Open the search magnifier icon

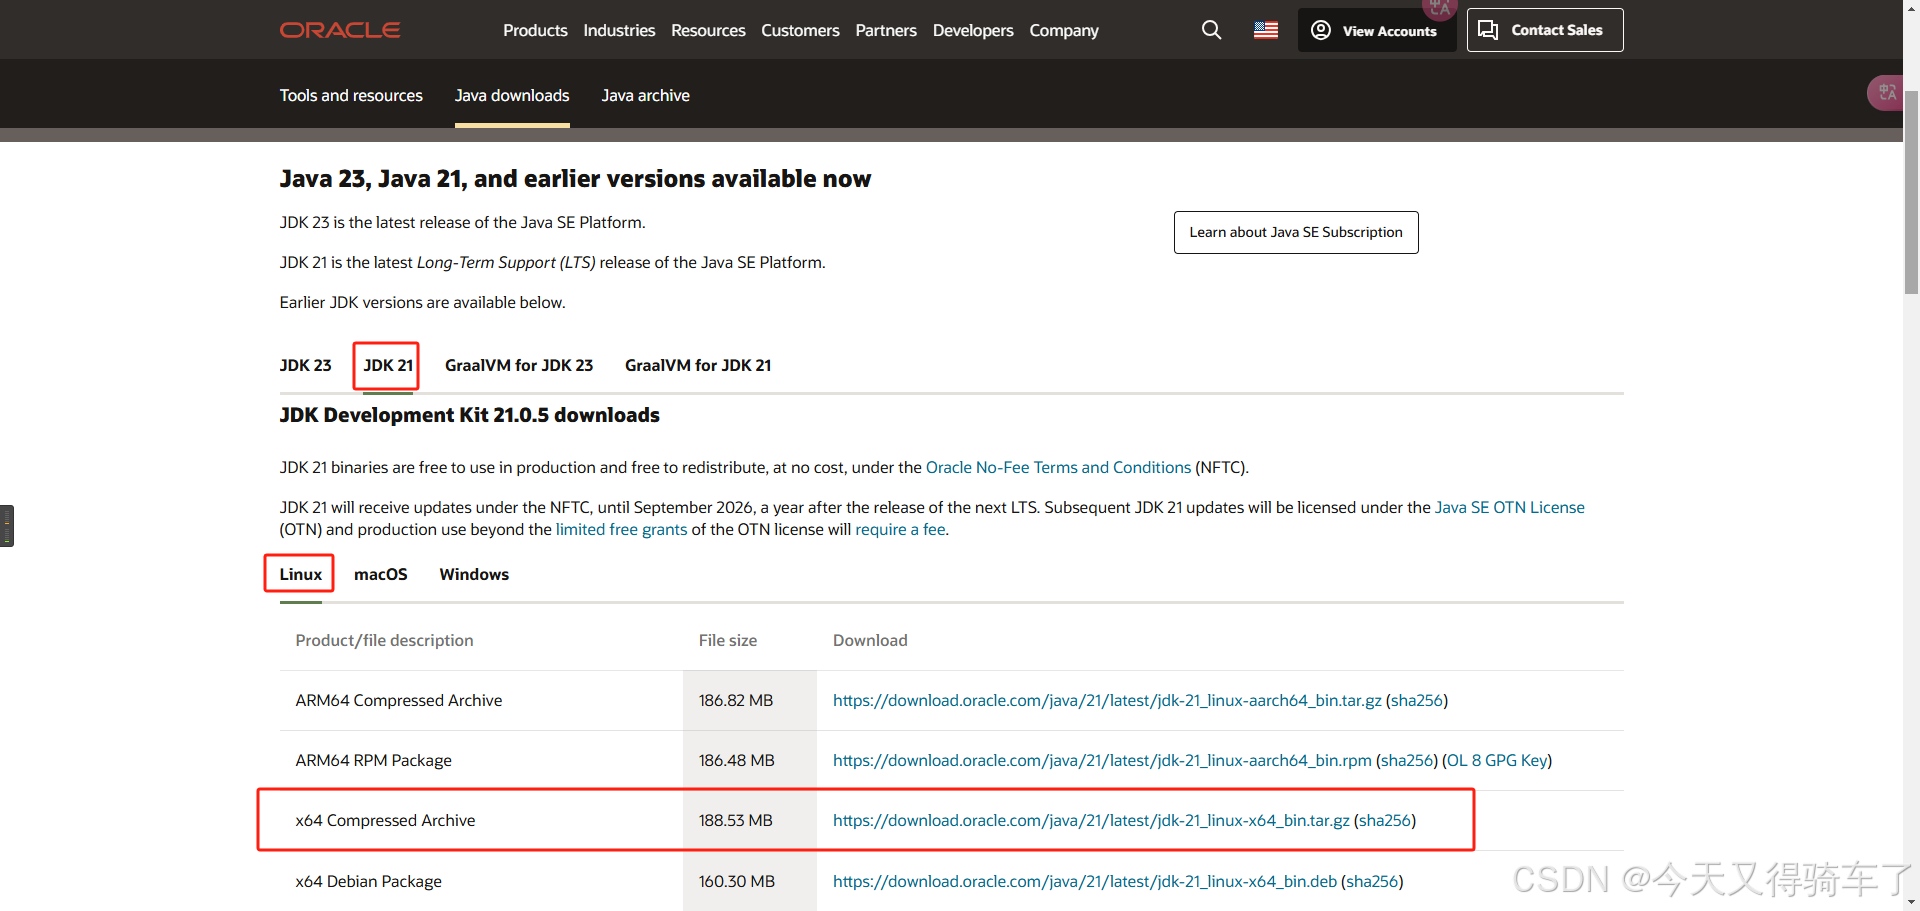pos(1211,30)
